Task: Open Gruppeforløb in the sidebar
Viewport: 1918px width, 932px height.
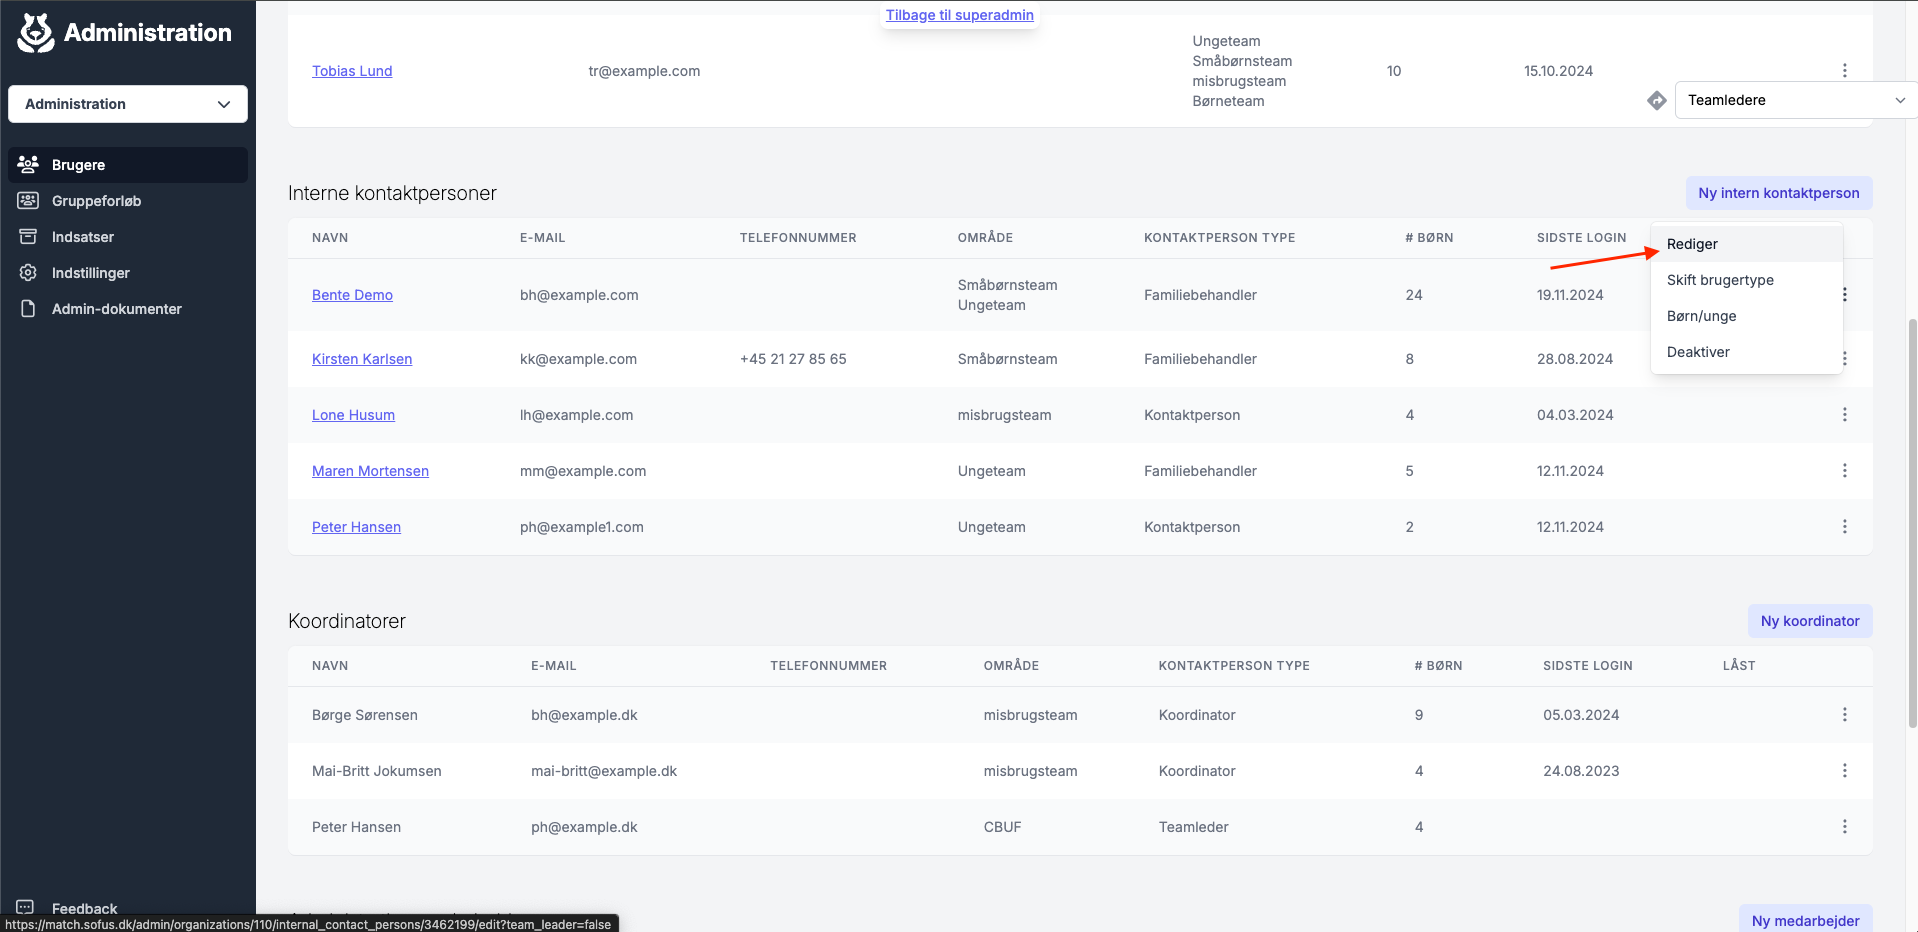Action: (128, 200)
